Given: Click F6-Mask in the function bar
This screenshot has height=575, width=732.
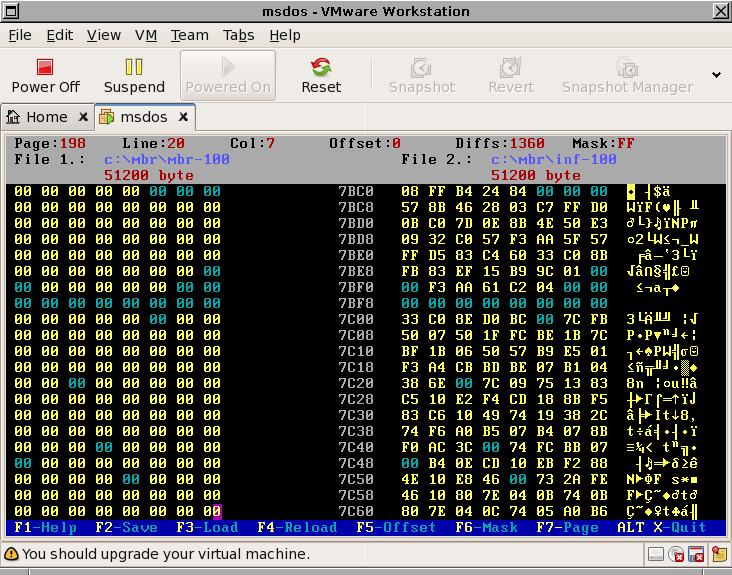Looking at the screenshot, I should click(x=486, y=527).
